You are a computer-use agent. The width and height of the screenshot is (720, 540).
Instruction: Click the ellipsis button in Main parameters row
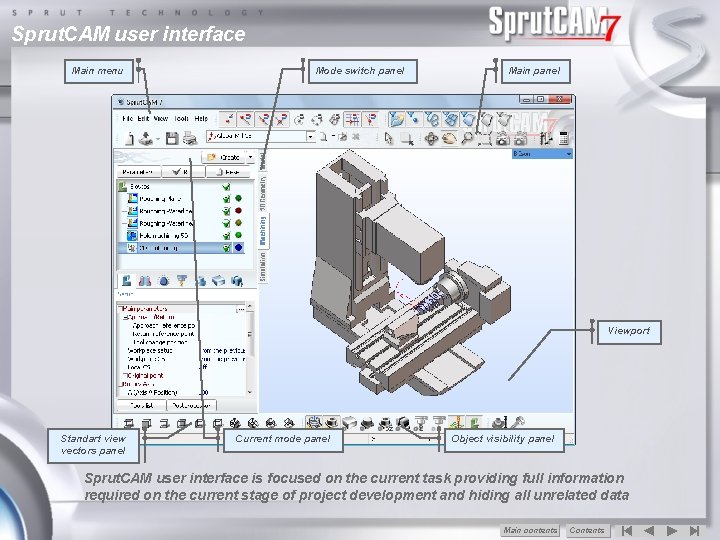240,309
